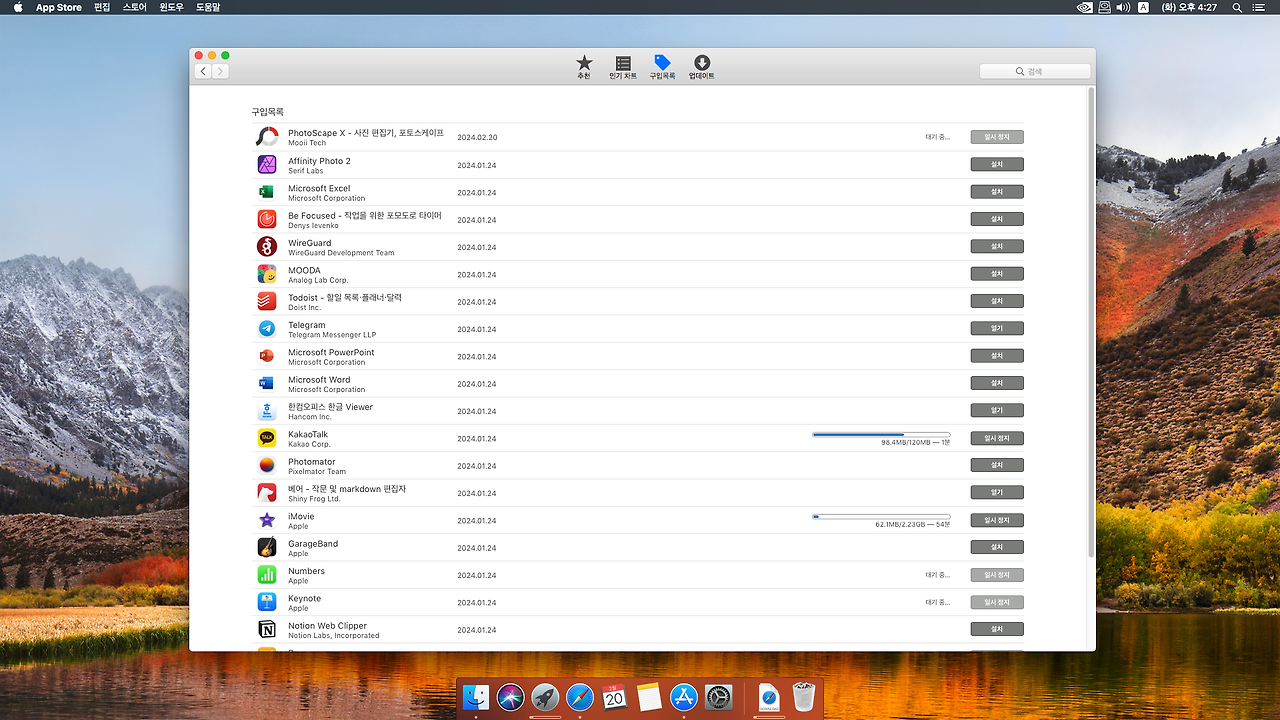Launch Siri from the Dock
The width and height of the screenshot is (1280, 720).
point(511,698)
